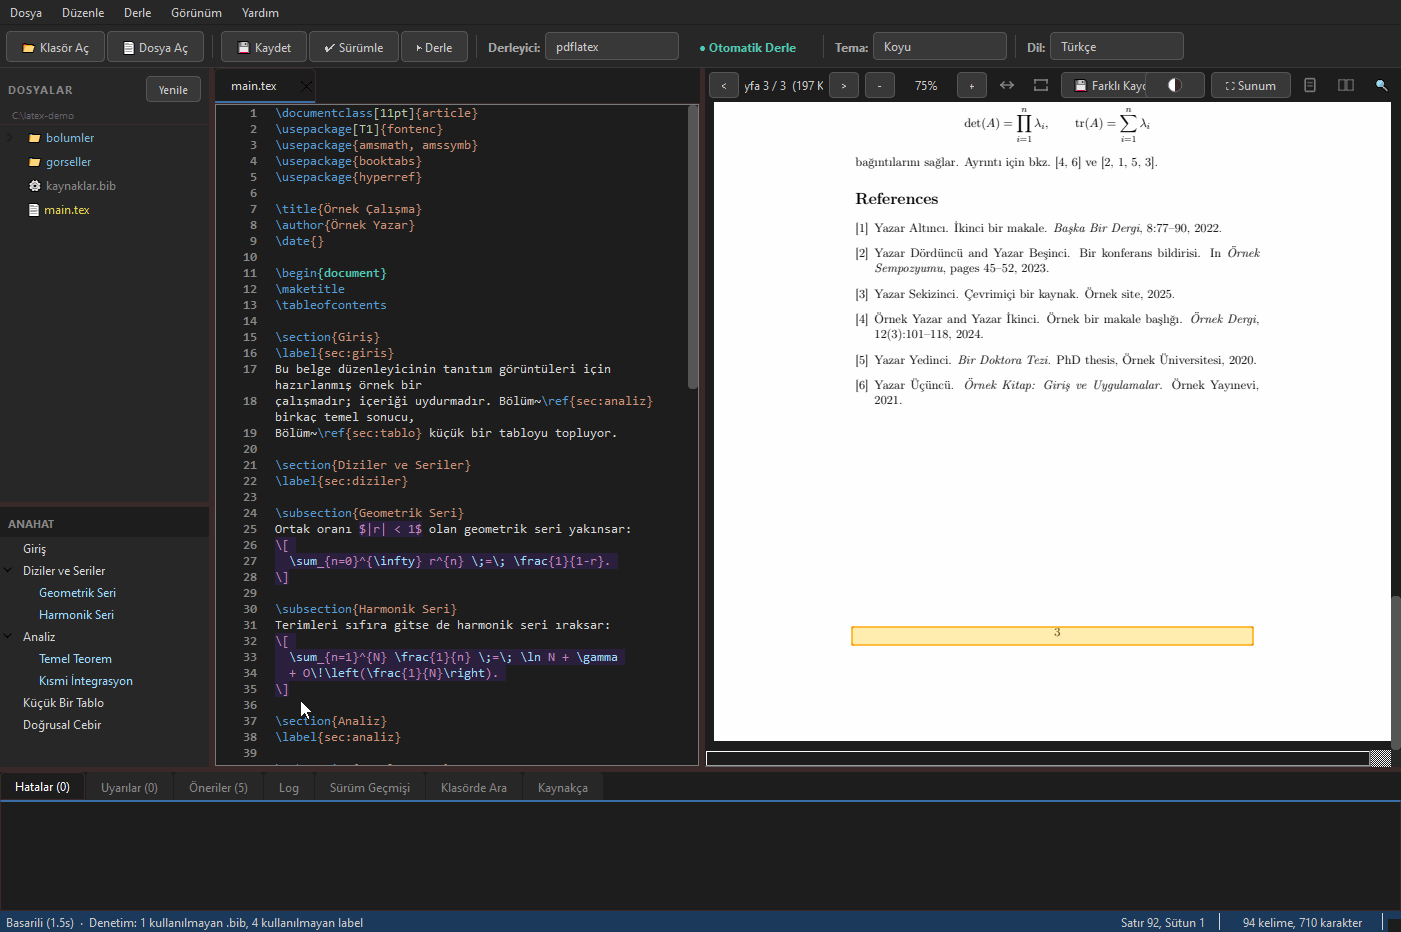The width and height of the screenshot is (1401, 932).
Task: Open the Derleyici pdflatex dropdown
Action: click(x=612, y=47)
